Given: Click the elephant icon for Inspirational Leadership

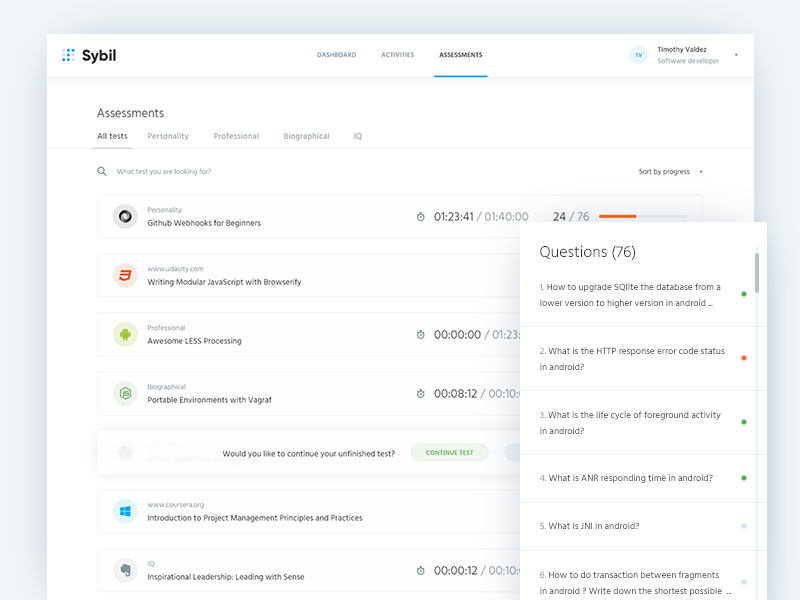Looking at the screenshot, I should click(125, 570).
